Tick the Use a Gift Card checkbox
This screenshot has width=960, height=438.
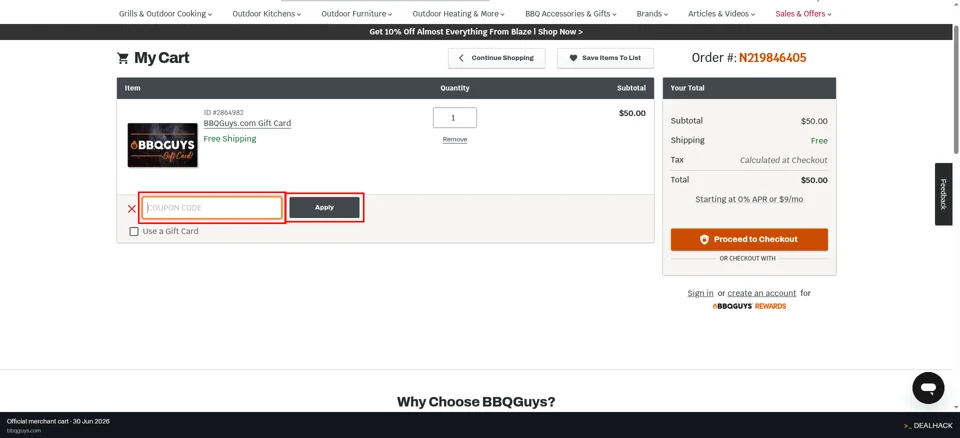[134, 232]
